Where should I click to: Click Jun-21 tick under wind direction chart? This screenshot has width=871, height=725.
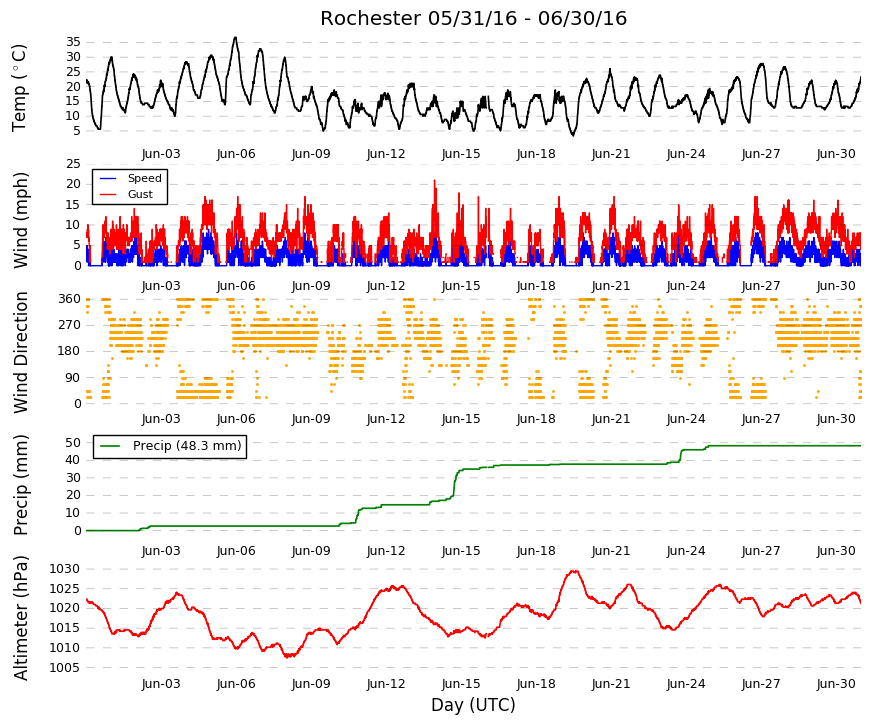[x=611, y=419]
